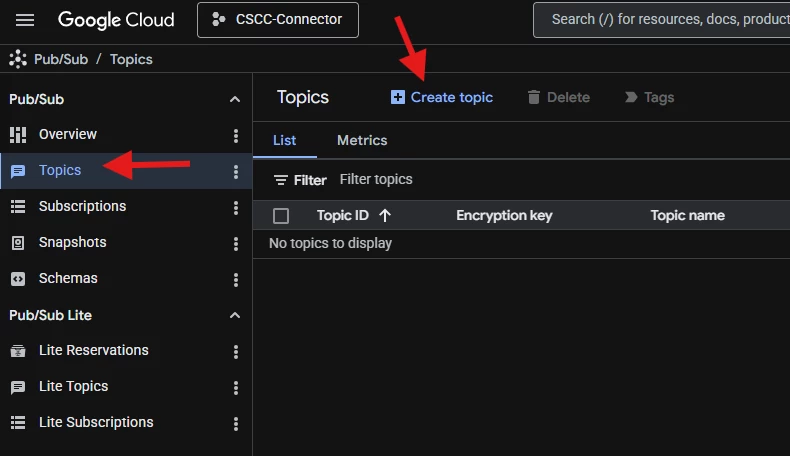Open Lite Reservations in the sidebar
Image resolution: width=790 pixels, height=456 pixels.
94,350
